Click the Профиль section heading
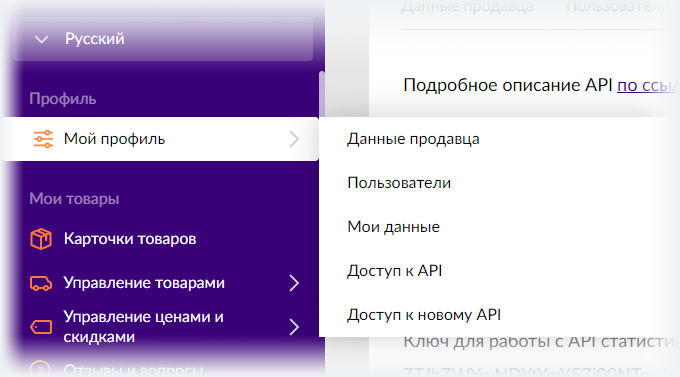Screen dimensions: 680x377 63,99
